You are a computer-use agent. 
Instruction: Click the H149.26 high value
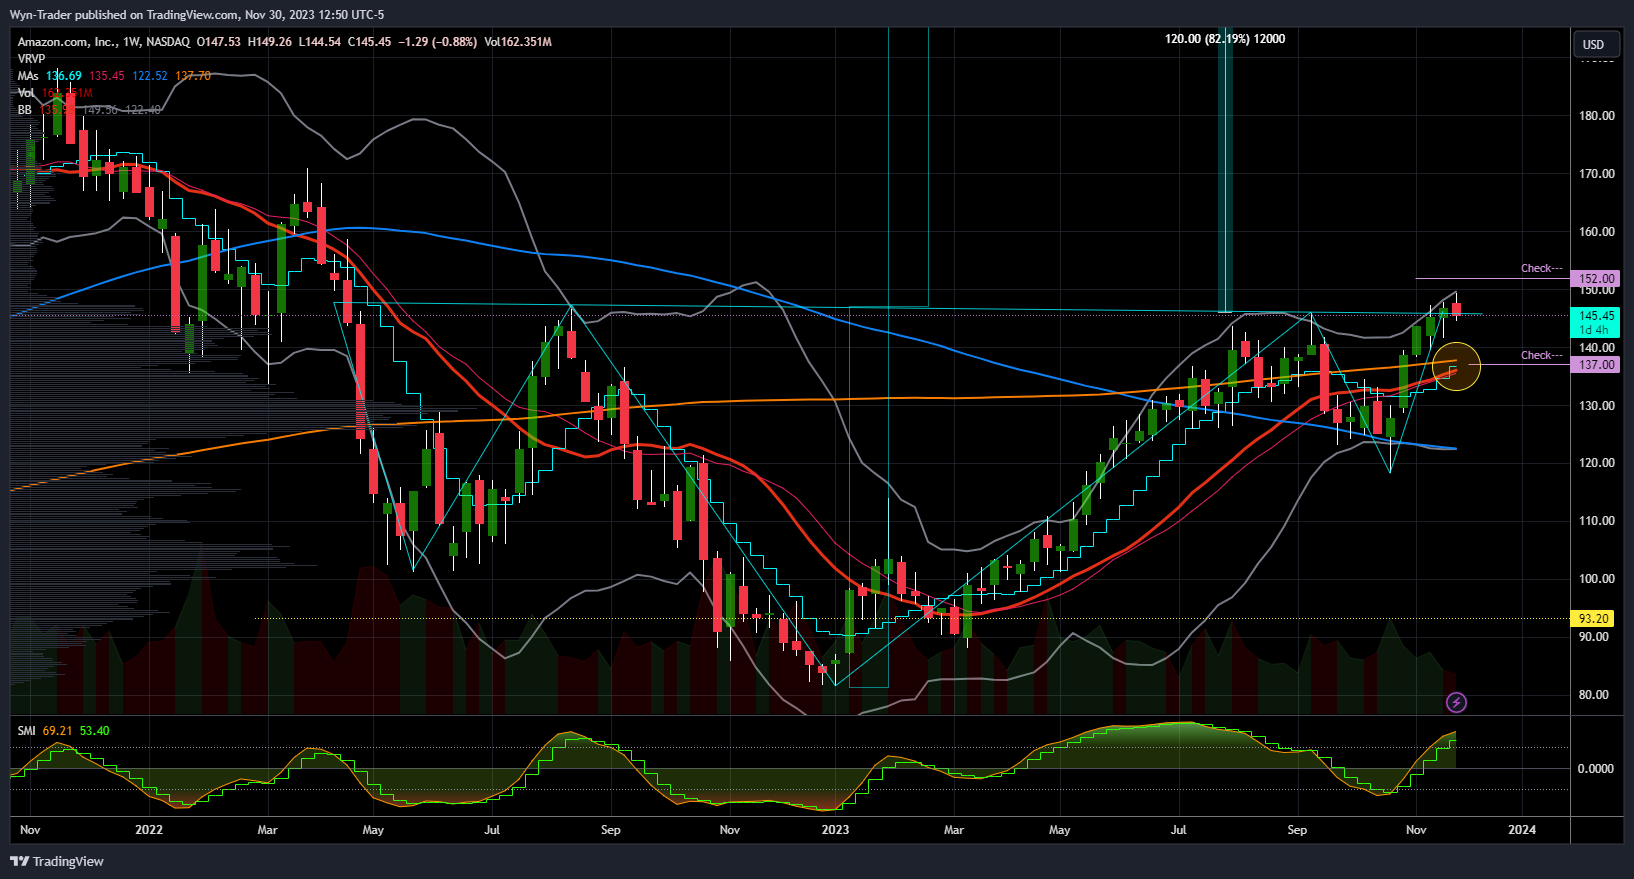click(269, 42)
